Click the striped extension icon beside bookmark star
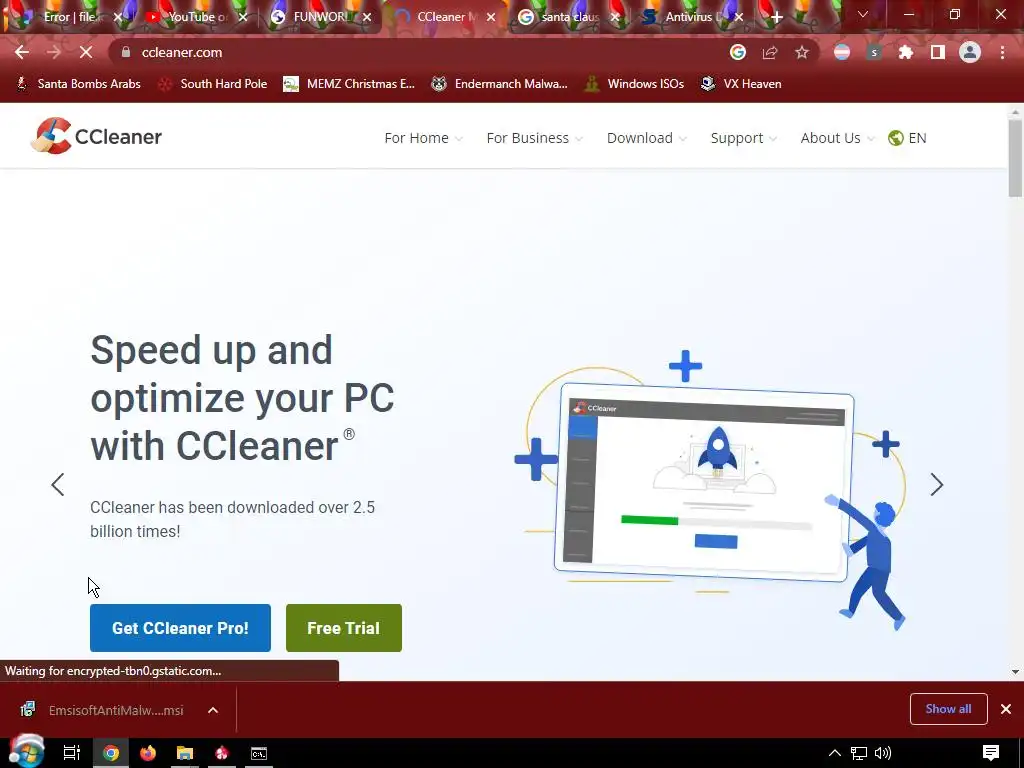1024x768 pixels. (x=842, y=52)
